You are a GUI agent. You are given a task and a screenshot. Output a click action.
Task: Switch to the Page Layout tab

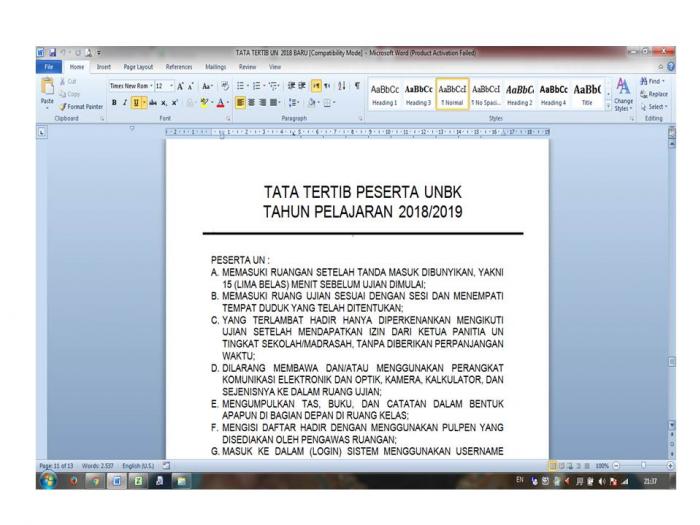click(138, 67)
